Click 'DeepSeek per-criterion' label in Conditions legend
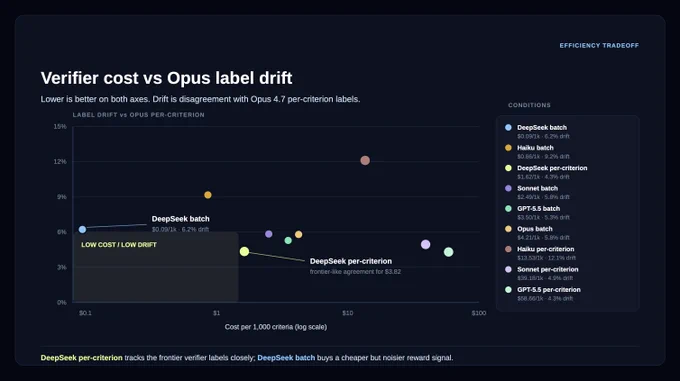Screen dimensions: 680x381 (x=552, y=168)
